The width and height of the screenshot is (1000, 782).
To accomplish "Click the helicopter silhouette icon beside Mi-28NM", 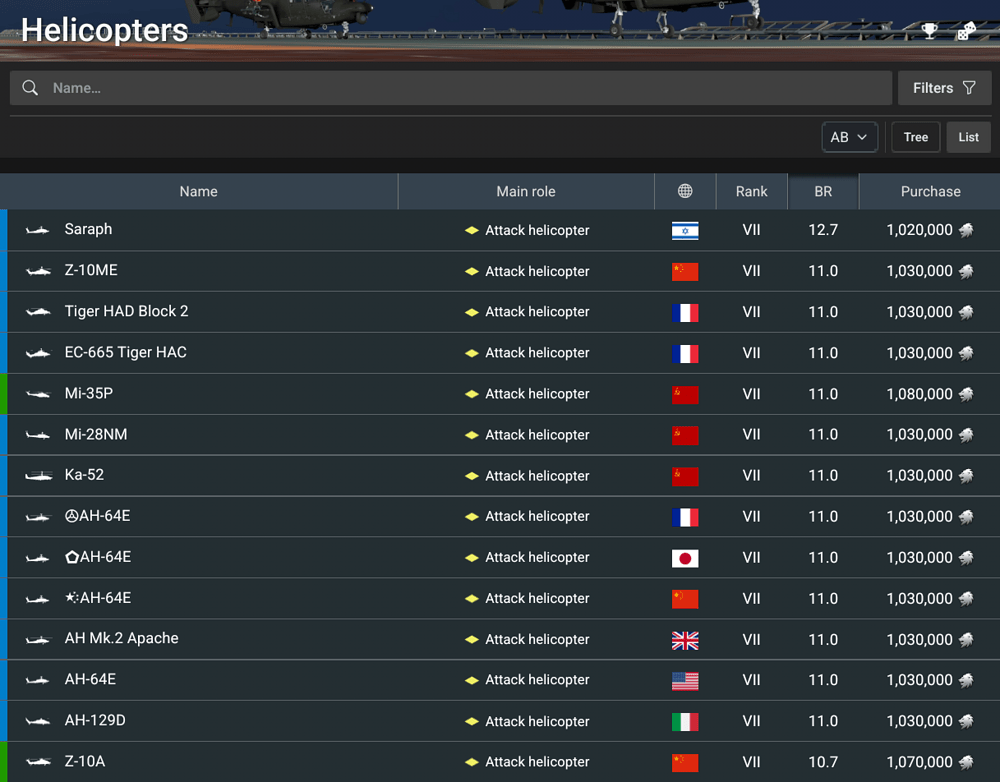I will click(x=38, y=435).
